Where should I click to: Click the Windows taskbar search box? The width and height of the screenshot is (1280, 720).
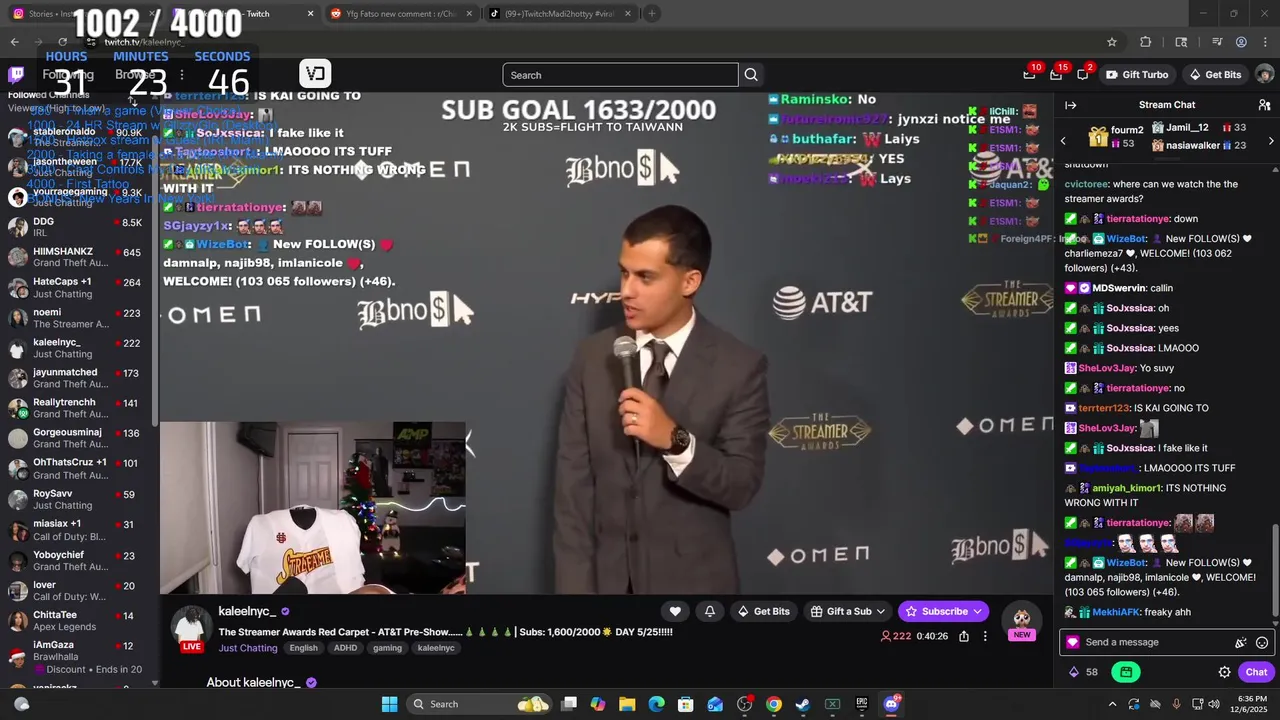(480, 704)
